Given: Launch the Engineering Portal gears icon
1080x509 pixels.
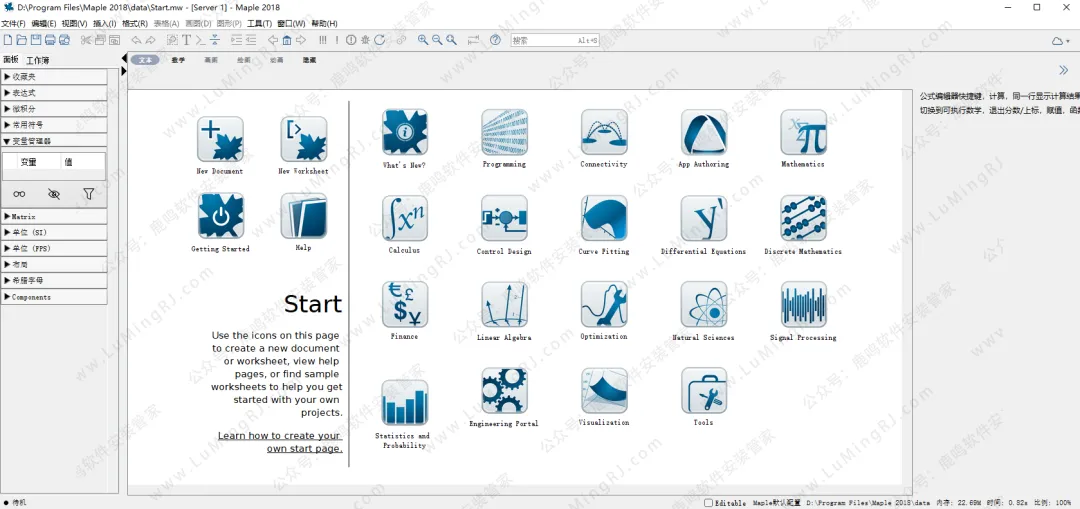Looking at the screenshot, I should point(504,391).
